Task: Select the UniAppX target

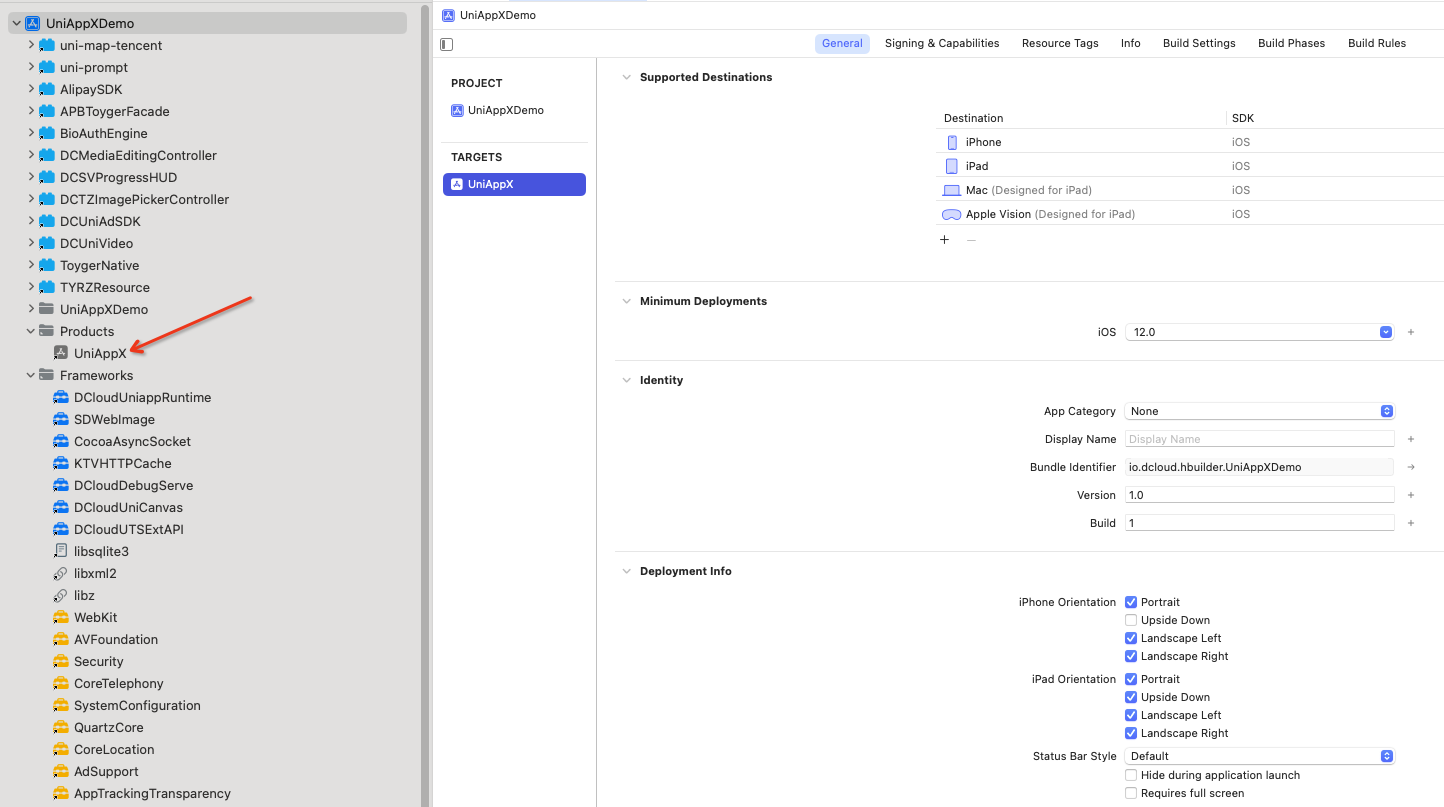Action: (514, 184)
